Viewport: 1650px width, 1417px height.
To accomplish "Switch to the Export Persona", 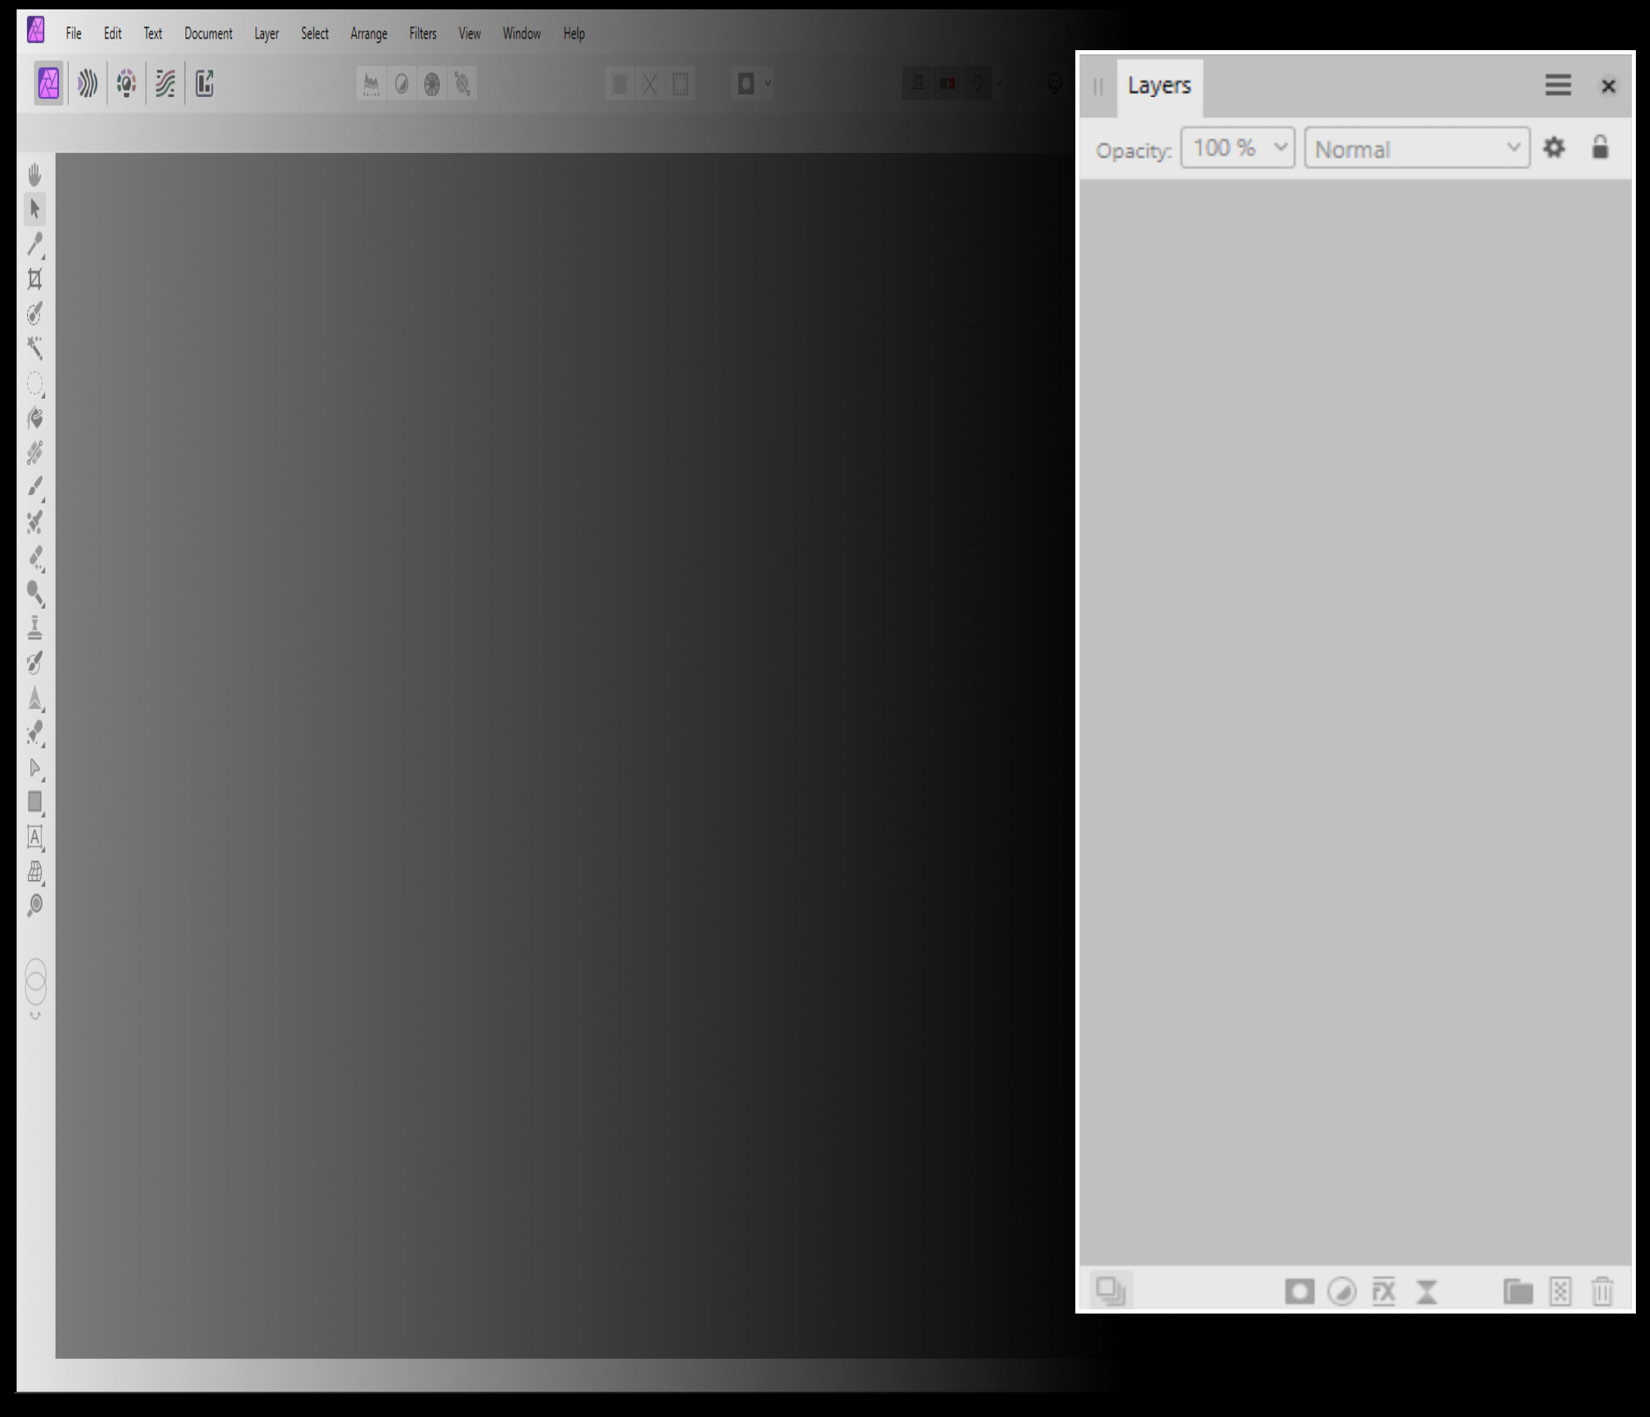I will [x=204, y=84].
